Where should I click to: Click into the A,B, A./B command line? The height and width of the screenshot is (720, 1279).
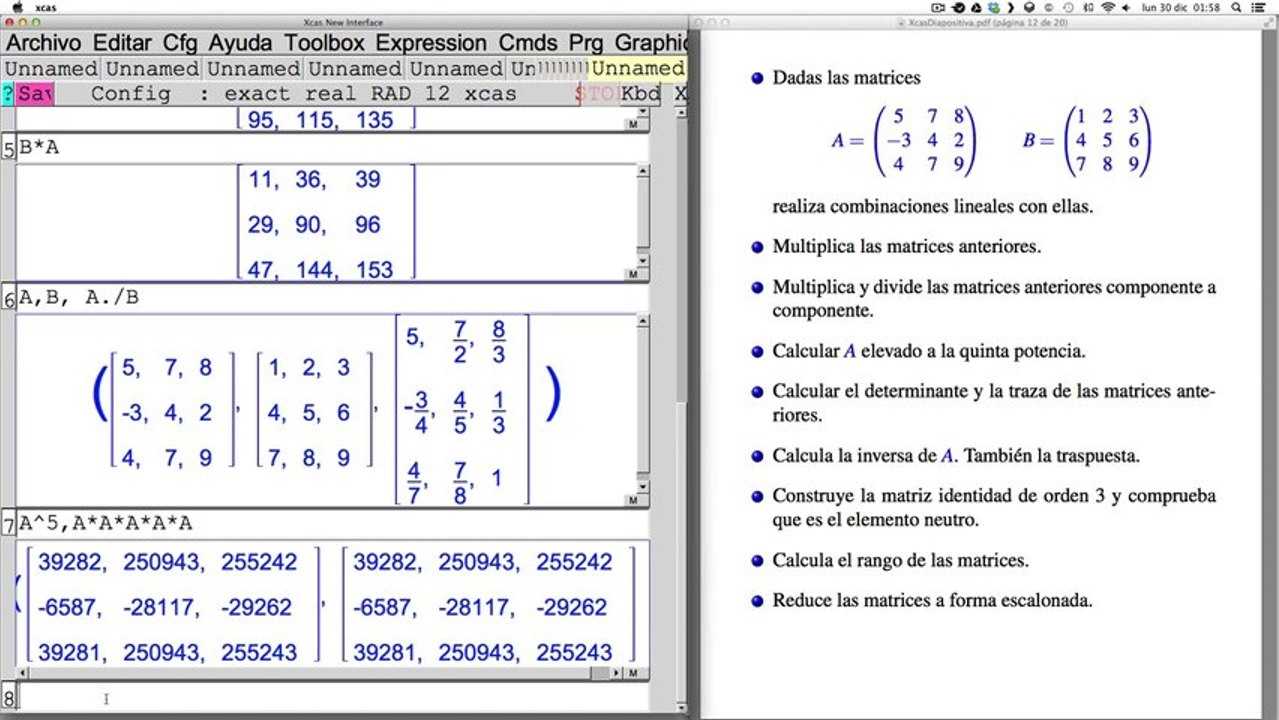point(333,298)
